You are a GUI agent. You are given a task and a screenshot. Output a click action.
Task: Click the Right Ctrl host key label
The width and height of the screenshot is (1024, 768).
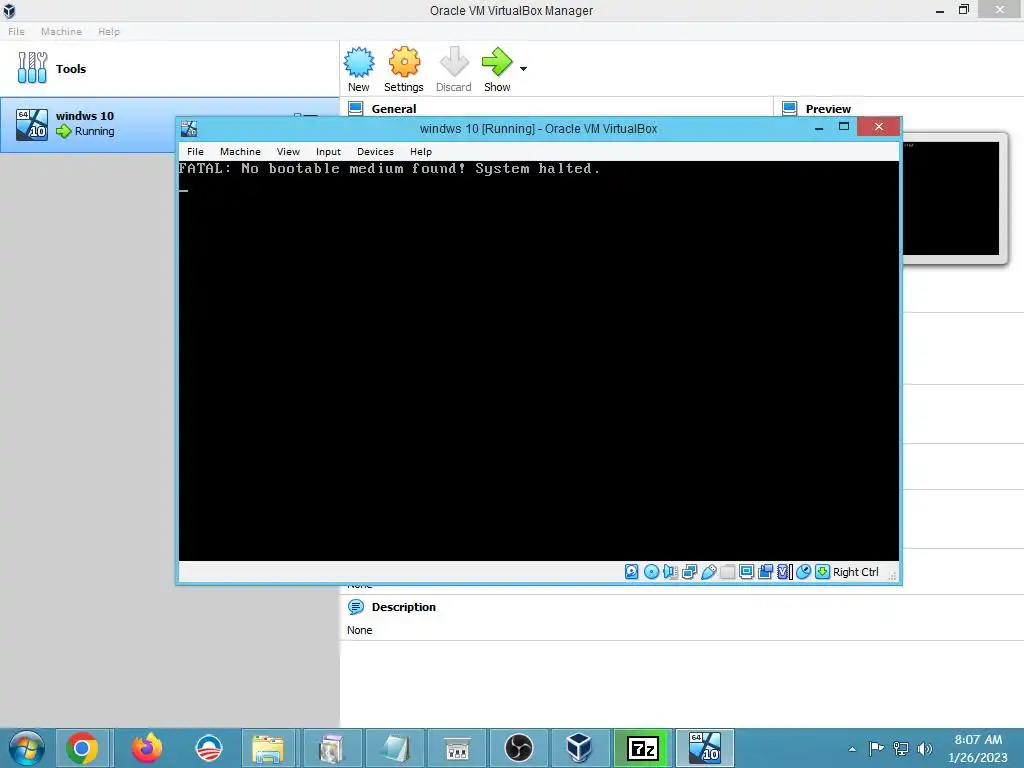pyautogui.click(x=856, y=572)
